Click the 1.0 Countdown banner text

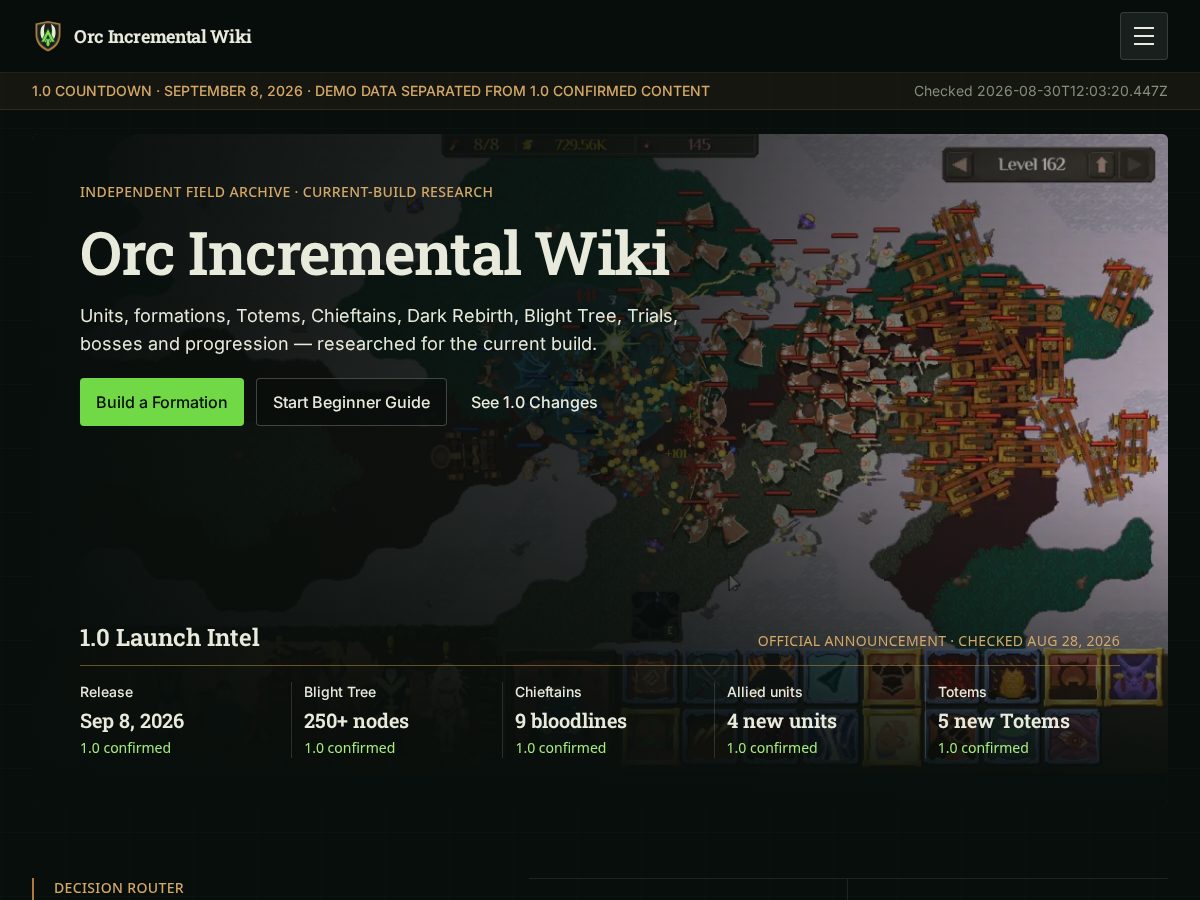click(371, 91)
